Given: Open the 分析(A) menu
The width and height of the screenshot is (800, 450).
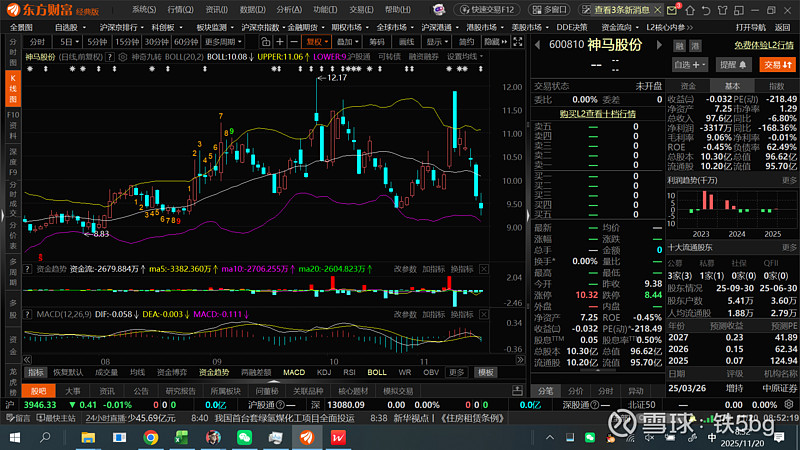Looking at the screenshot, I should 289,9.
